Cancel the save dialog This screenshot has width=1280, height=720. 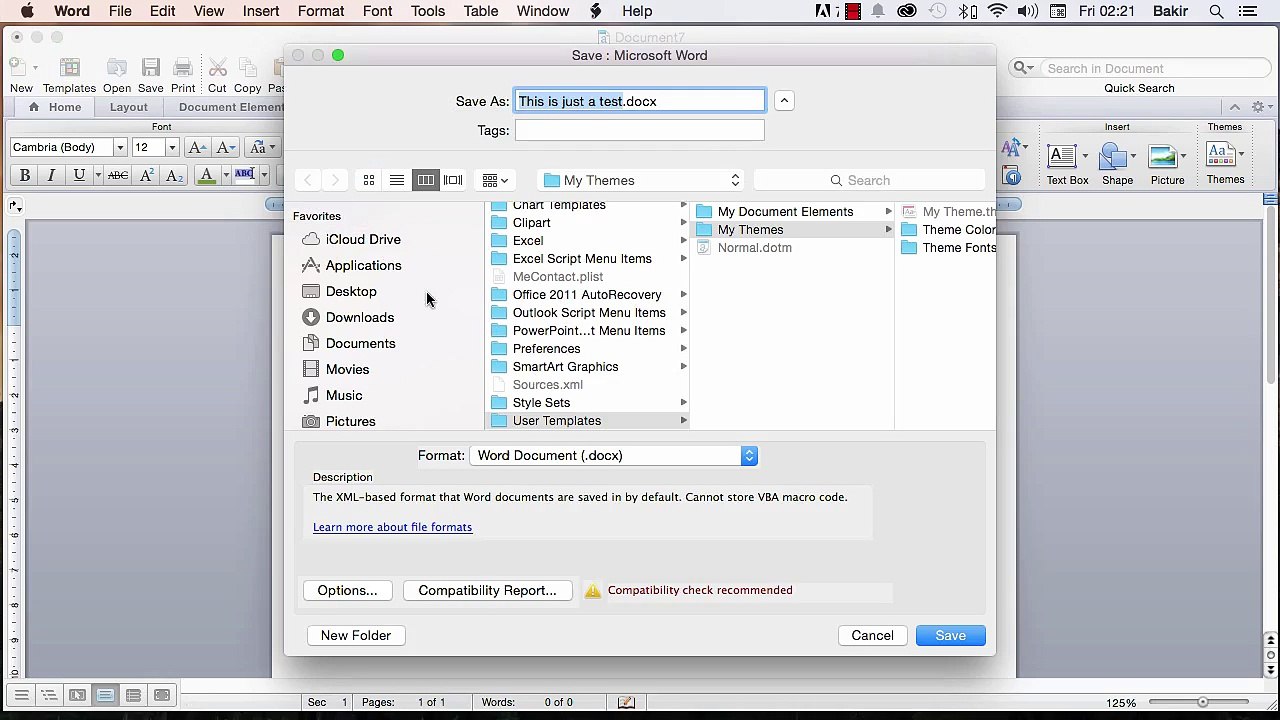[872, 635]
